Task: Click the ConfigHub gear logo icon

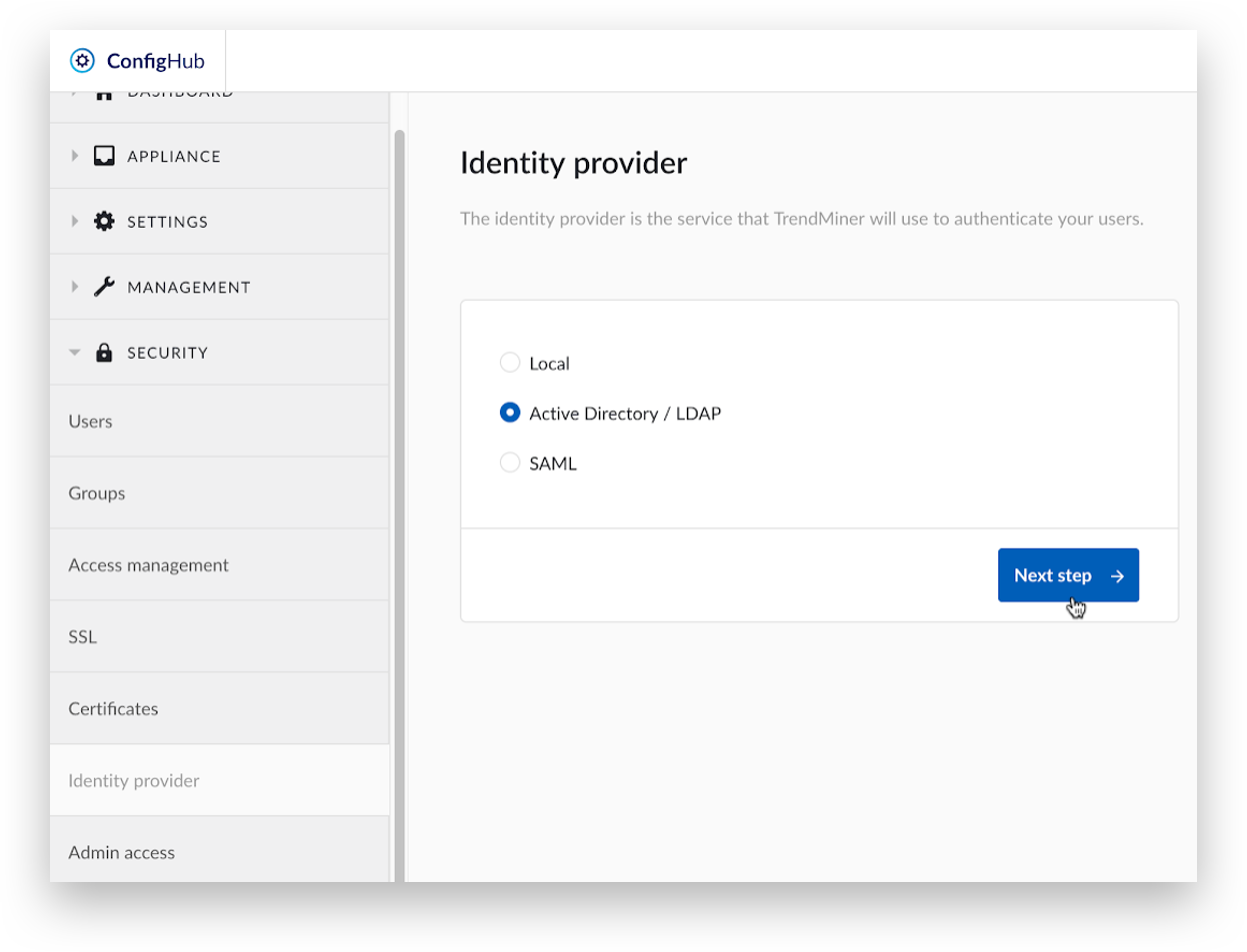Action: point(82,61)
